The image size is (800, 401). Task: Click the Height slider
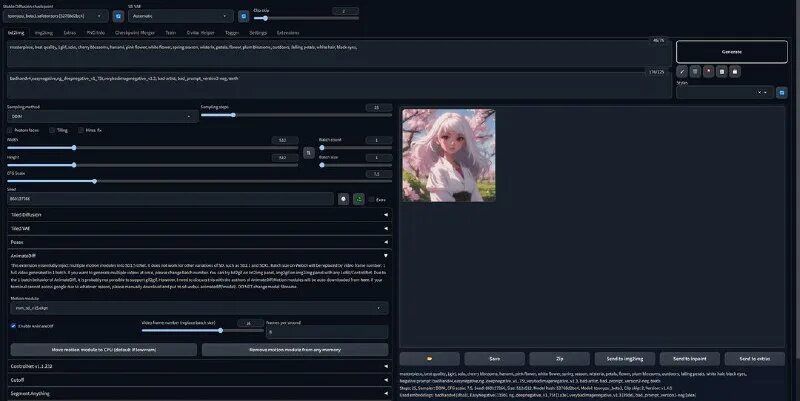tap(153, 165)
